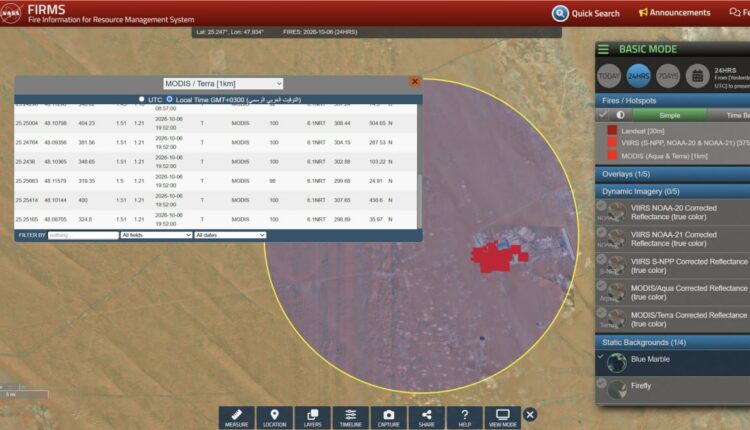Click the Announcements megaphone icon
The height and width of the screenshot is (430, 750).
643,12
